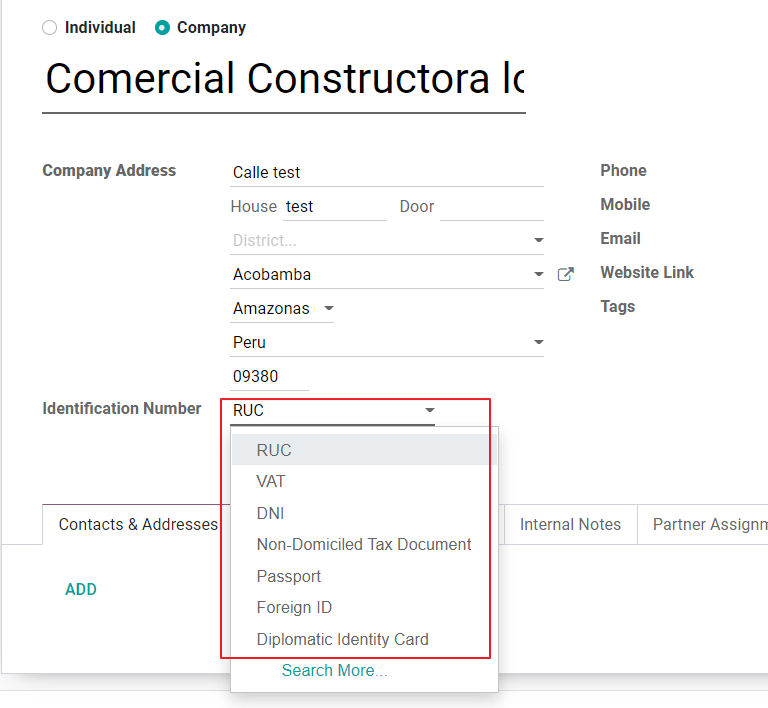Open the Acobamba city dropdown arrow
The width and height of the screenshot is (768, 708).
click(x=538, y=274)
